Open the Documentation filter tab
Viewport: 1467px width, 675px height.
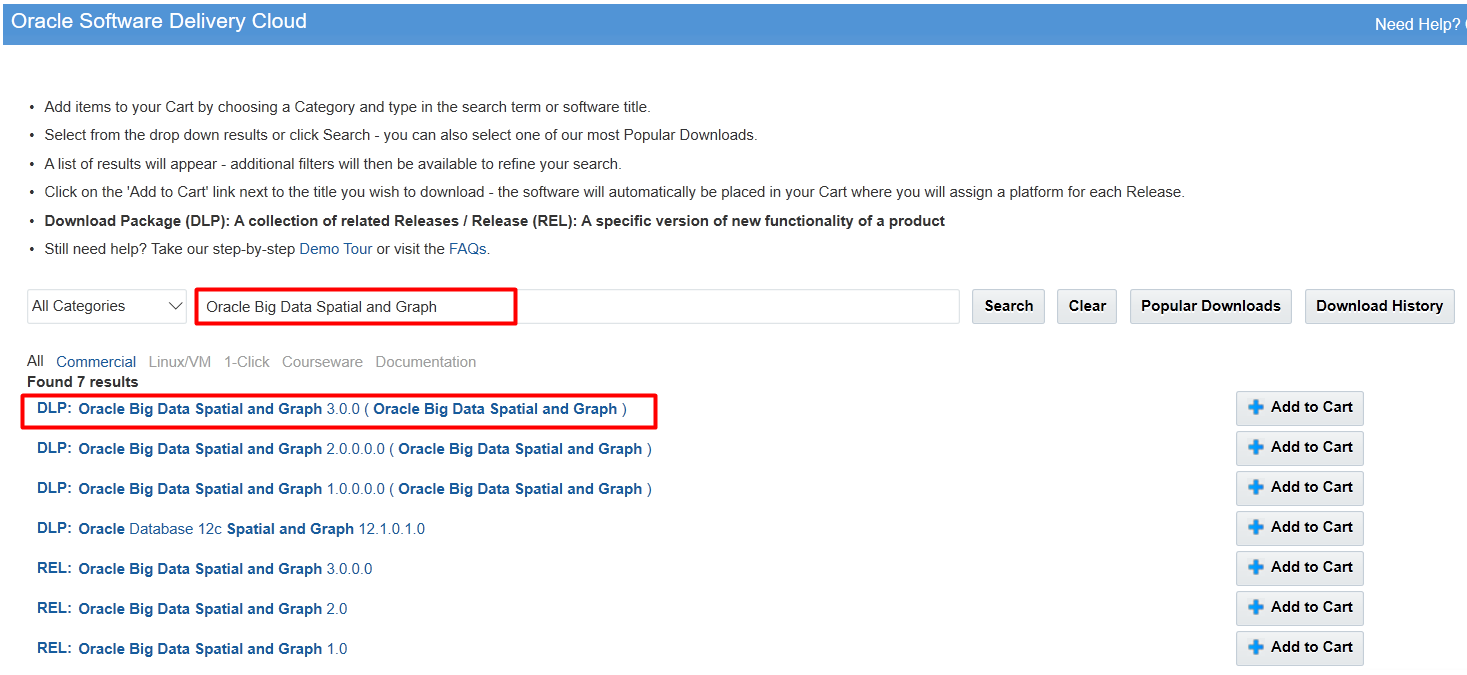pos(426,362)
